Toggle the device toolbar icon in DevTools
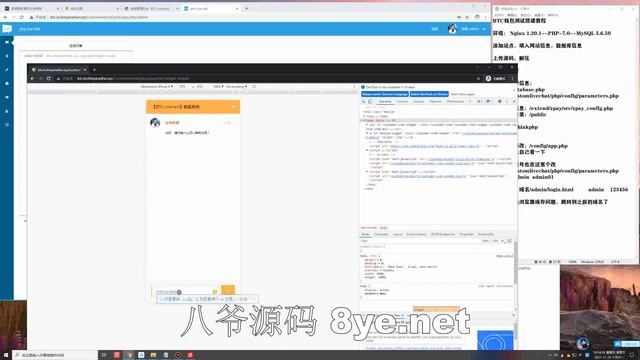This screenshot has height=360, width=640. point(371,101)
